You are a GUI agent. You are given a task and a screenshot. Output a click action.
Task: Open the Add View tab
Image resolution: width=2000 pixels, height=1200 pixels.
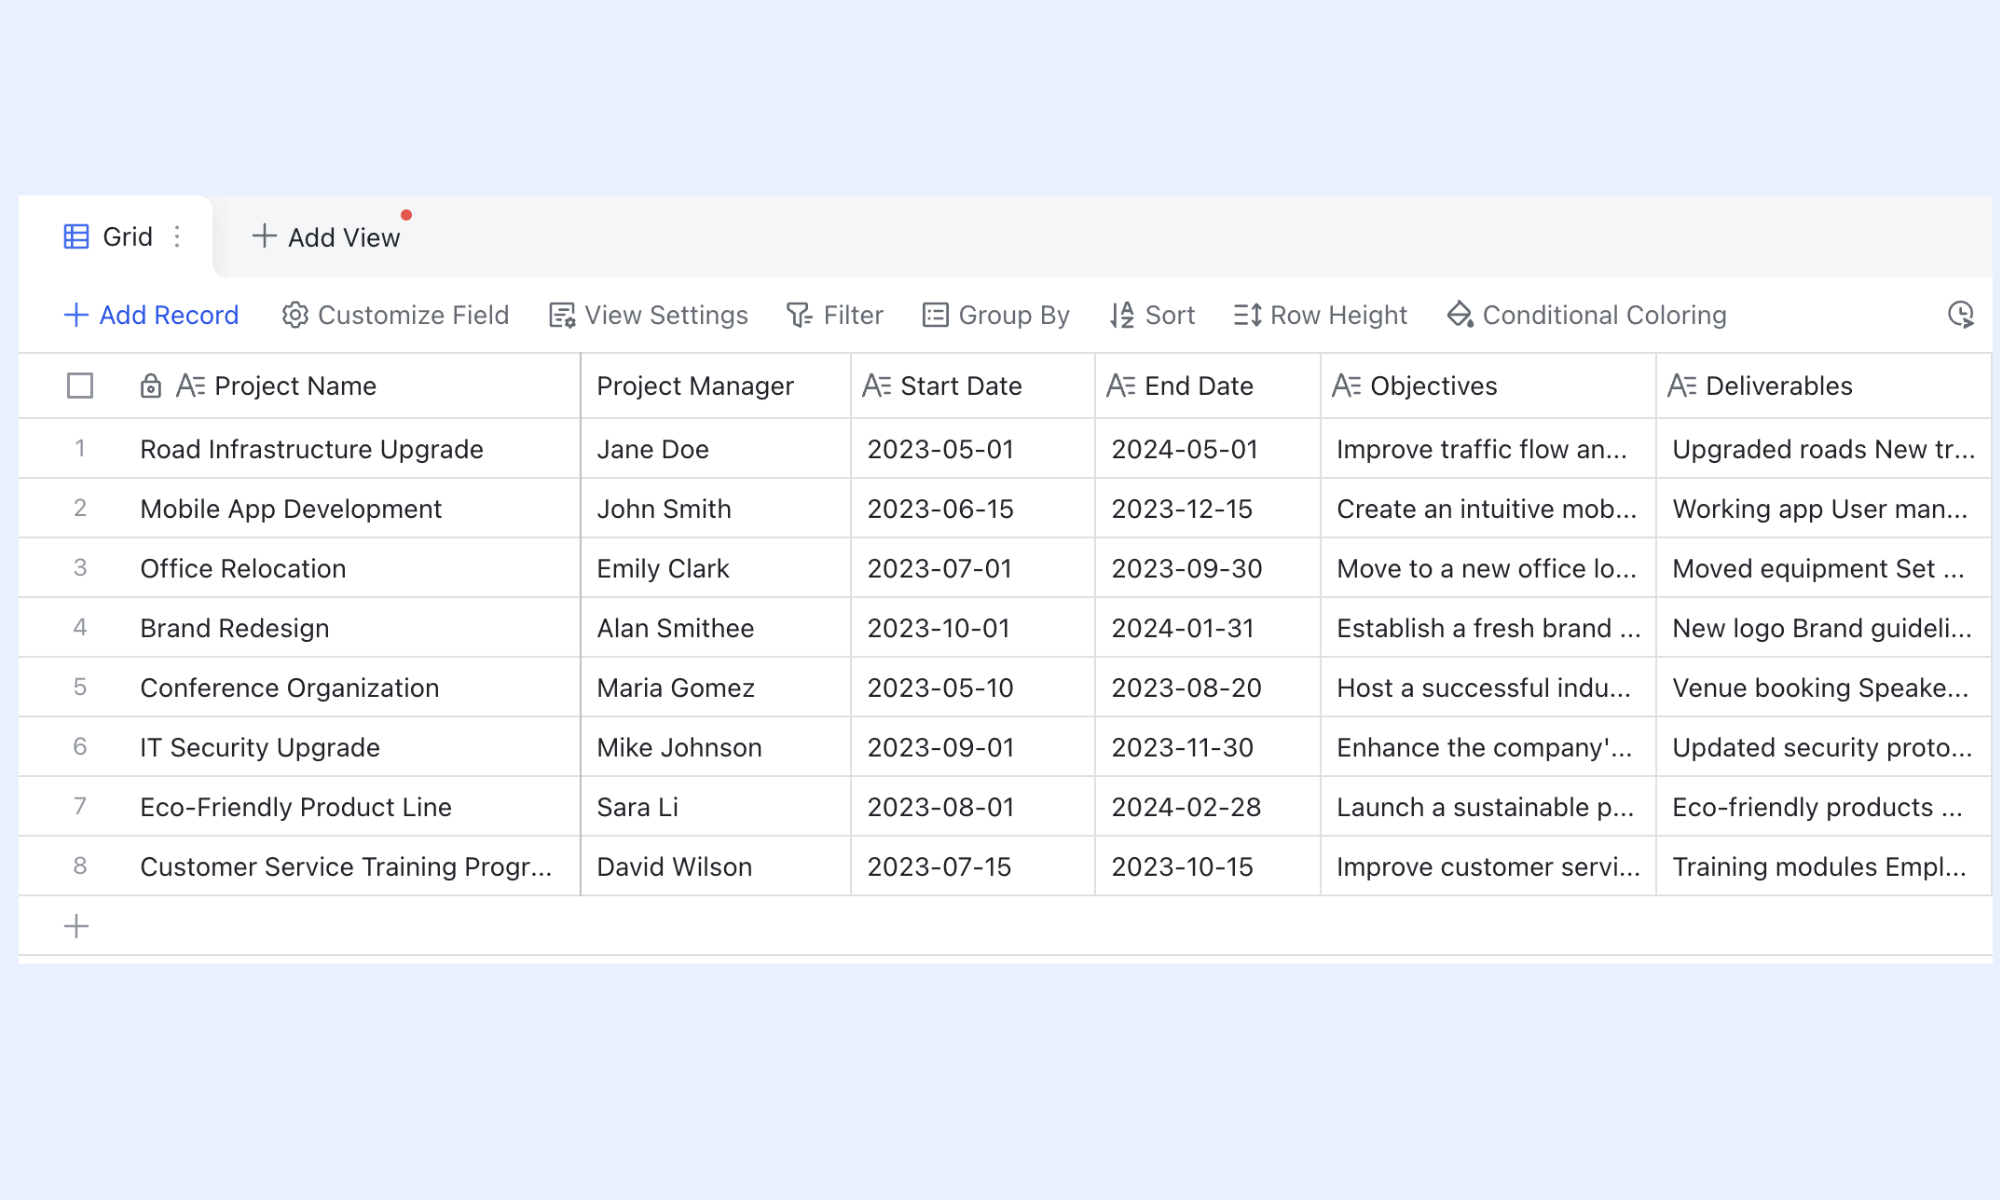pyautogui.click(x=326, y=237)
